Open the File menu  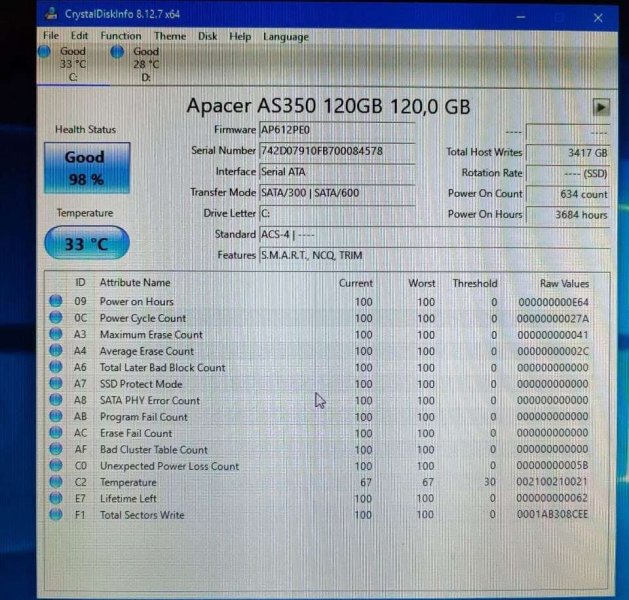[x=51, y=37]
